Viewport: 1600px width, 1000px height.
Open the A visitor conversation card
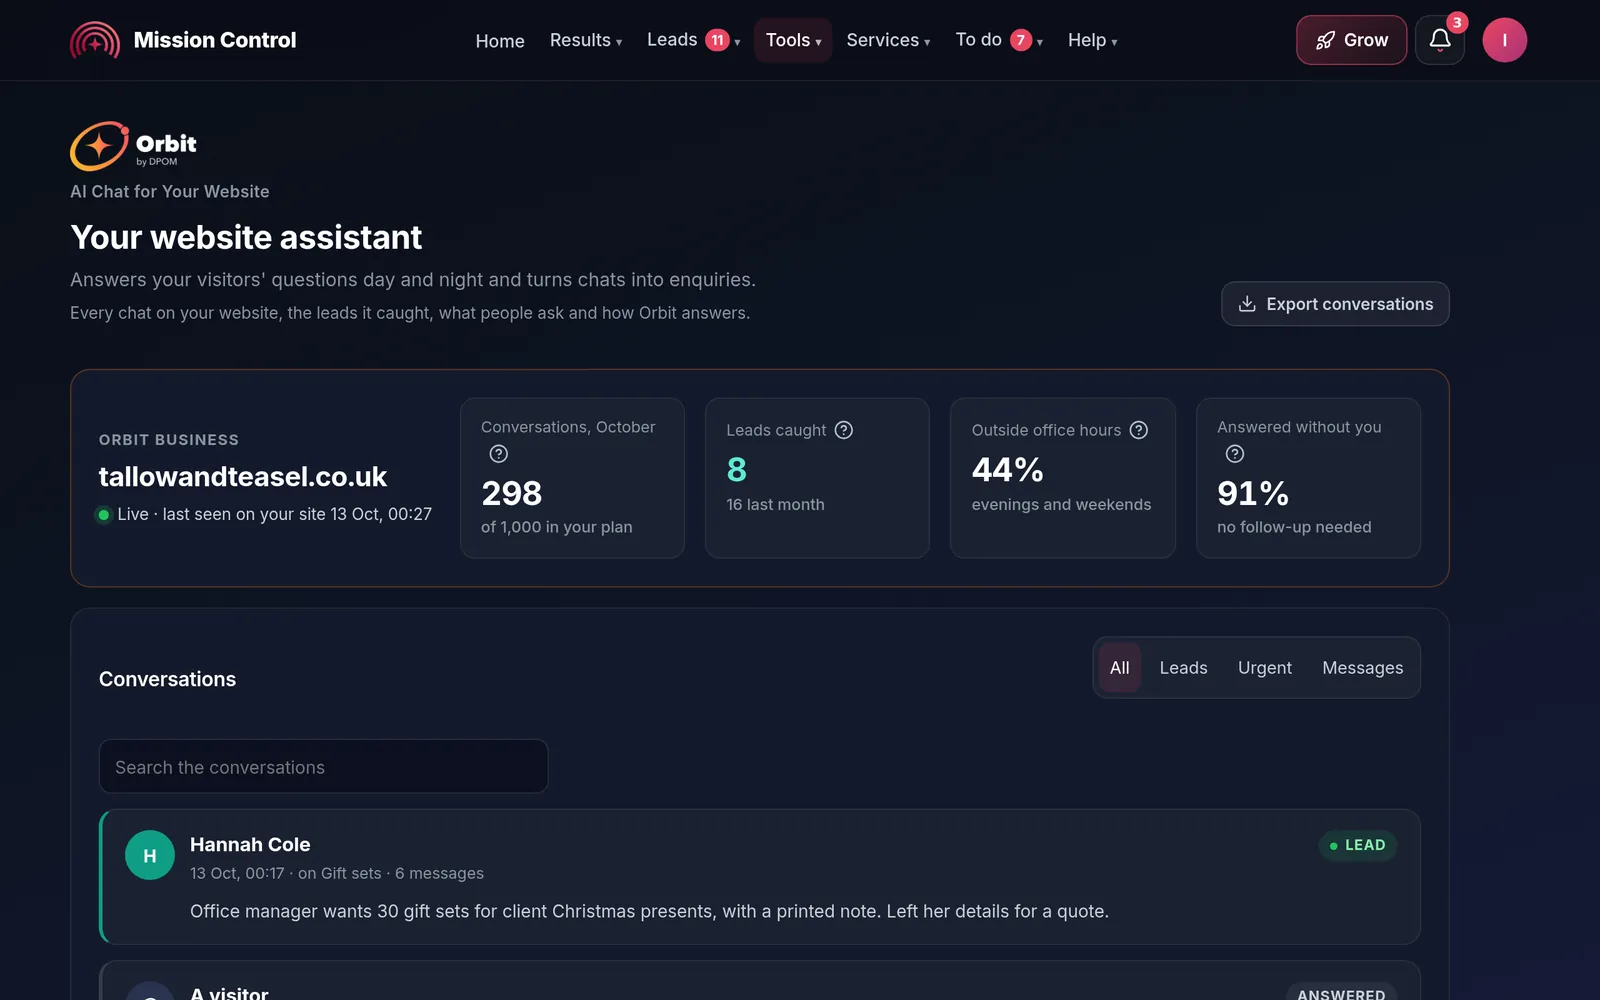click(760, 981)
